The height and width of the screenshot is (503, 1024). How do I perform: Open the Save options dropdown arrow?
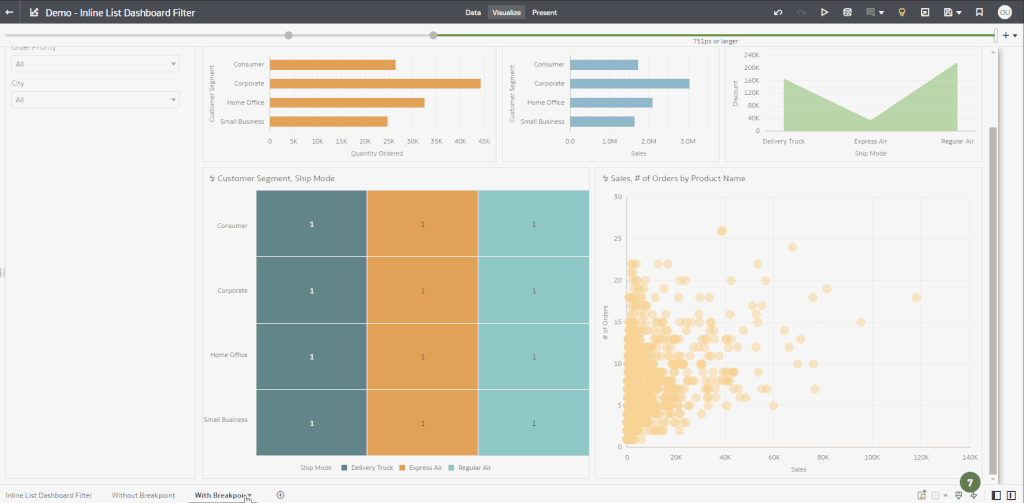coord(960,13)
